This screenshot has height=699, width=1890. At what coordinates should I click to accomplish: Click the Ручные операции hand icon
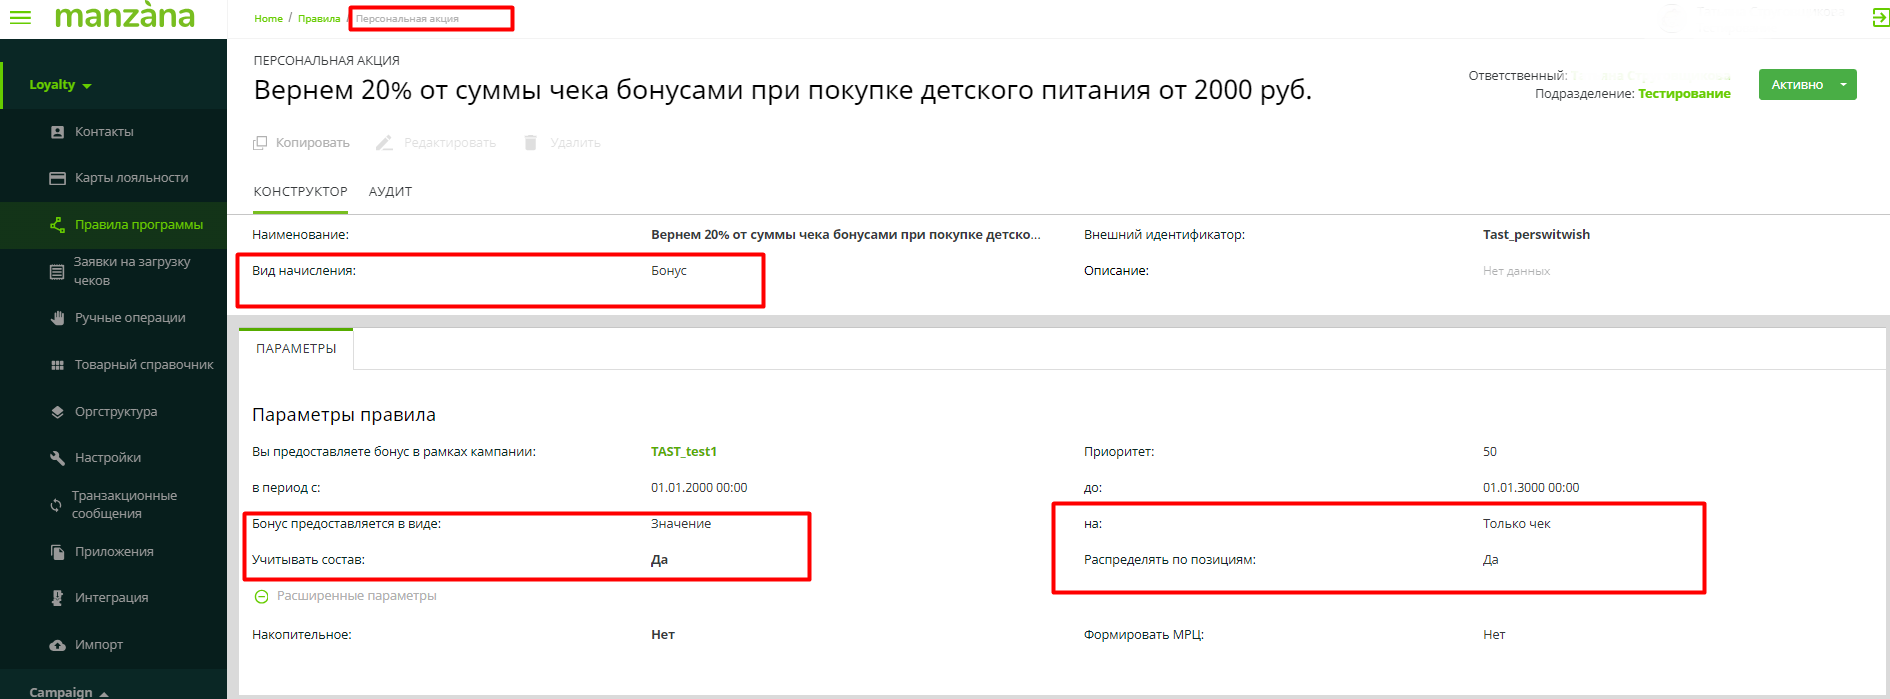(57, 318)
